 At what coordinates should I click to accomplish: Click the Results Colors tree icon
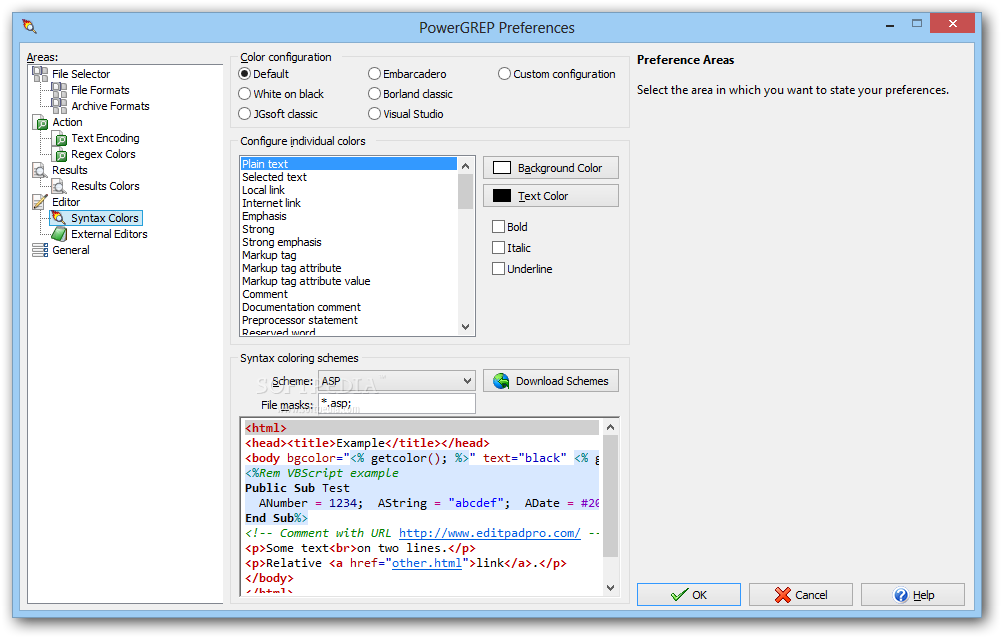click(59, 186)
